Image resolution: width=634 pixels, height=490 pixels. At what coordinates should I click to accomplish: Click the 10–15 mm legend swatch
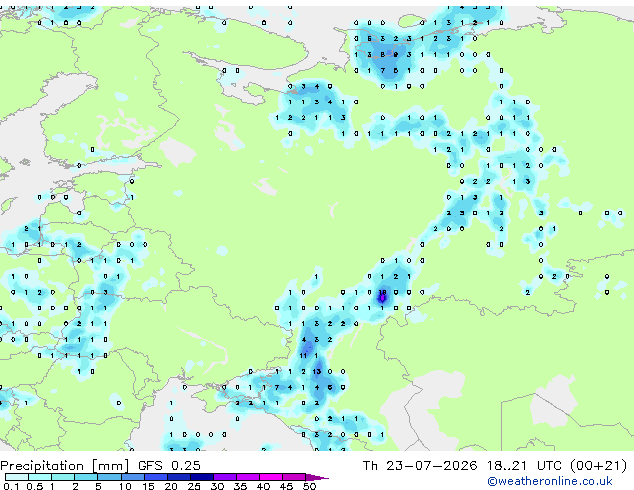pyautogui.click(x=132, y=477)
